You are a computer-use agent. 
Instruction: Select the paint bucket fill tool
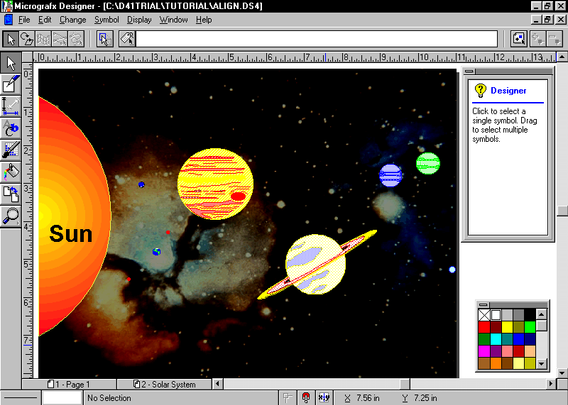click(x=11, y=172)
